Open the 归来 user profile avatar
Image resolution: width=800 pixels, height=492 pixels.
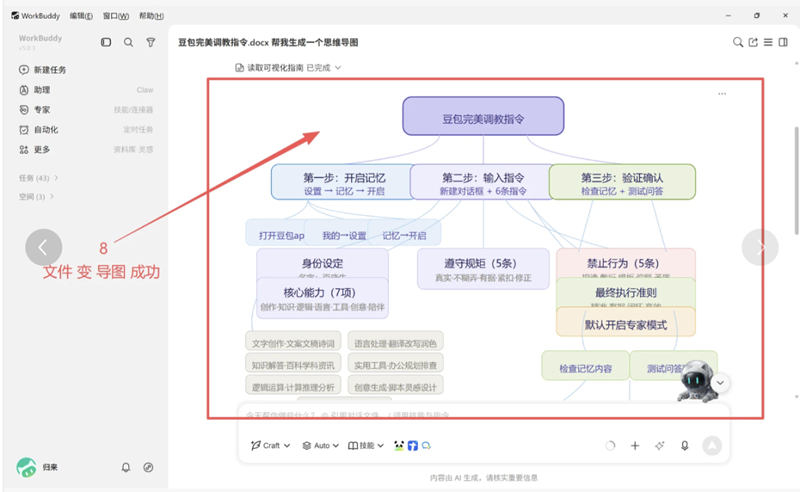pos(26,467)
